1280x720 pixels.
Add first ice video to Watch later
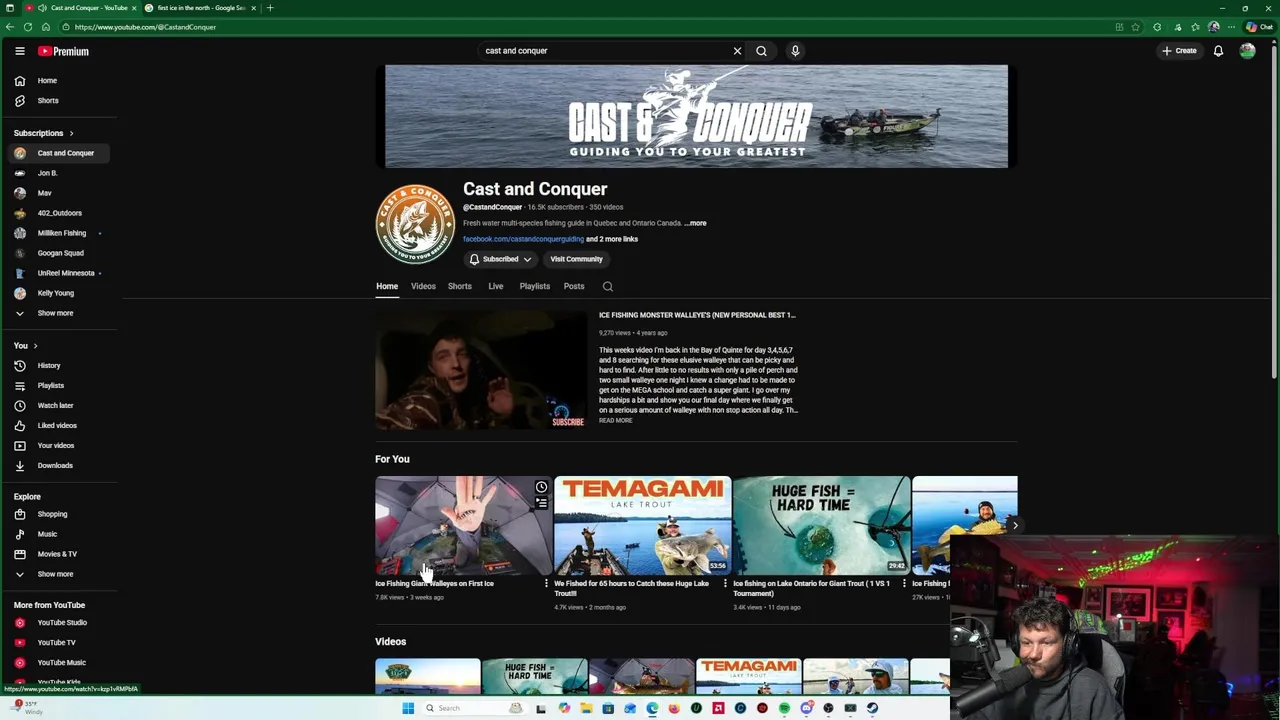tap(541, 488)
